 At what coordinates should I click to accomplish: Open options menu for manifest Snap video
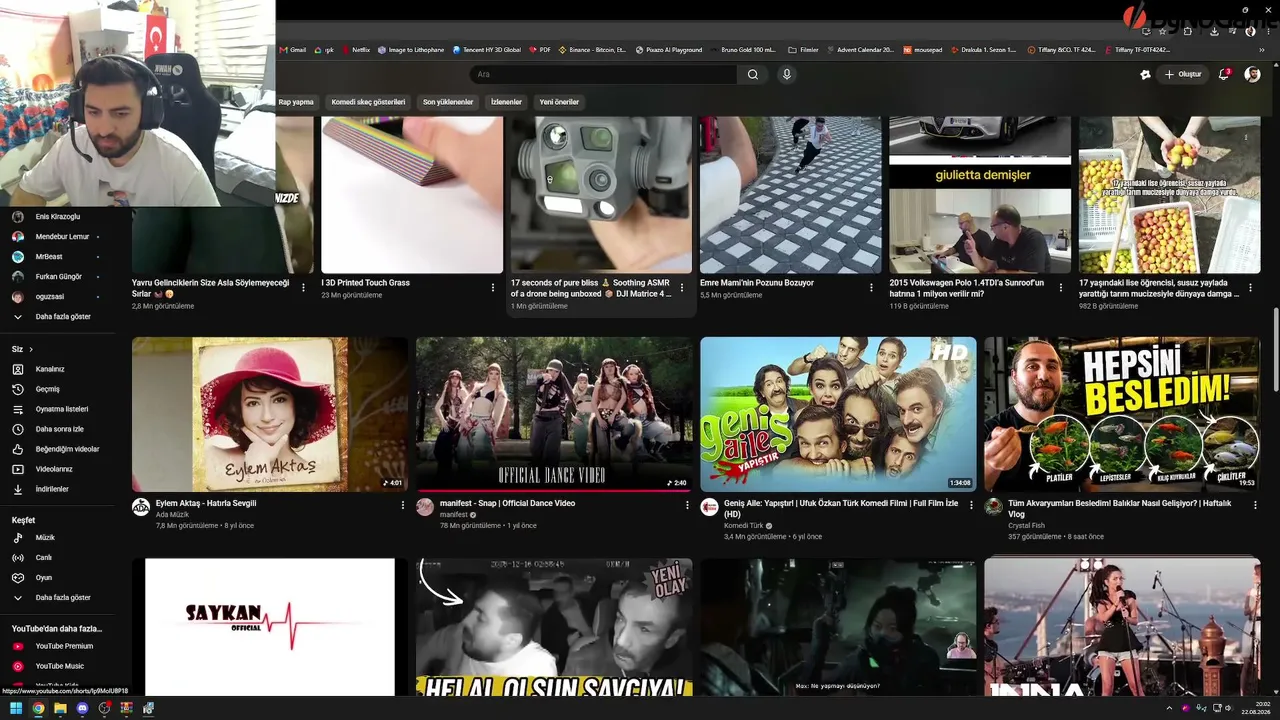coord(687,505)
